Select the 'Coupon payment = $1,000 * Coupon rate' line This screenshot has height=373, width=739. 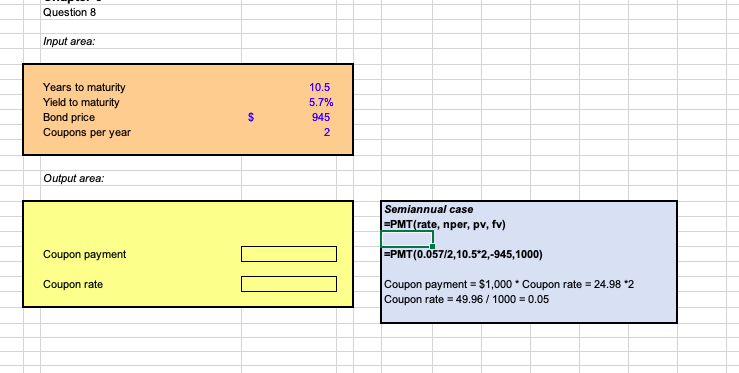pyautogui.click(x=509, y=284)
